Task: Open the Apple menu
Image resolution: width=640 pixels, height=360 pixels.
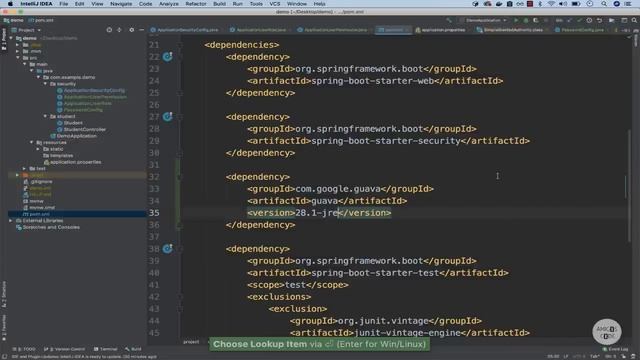Action: [x=10, y=4]
